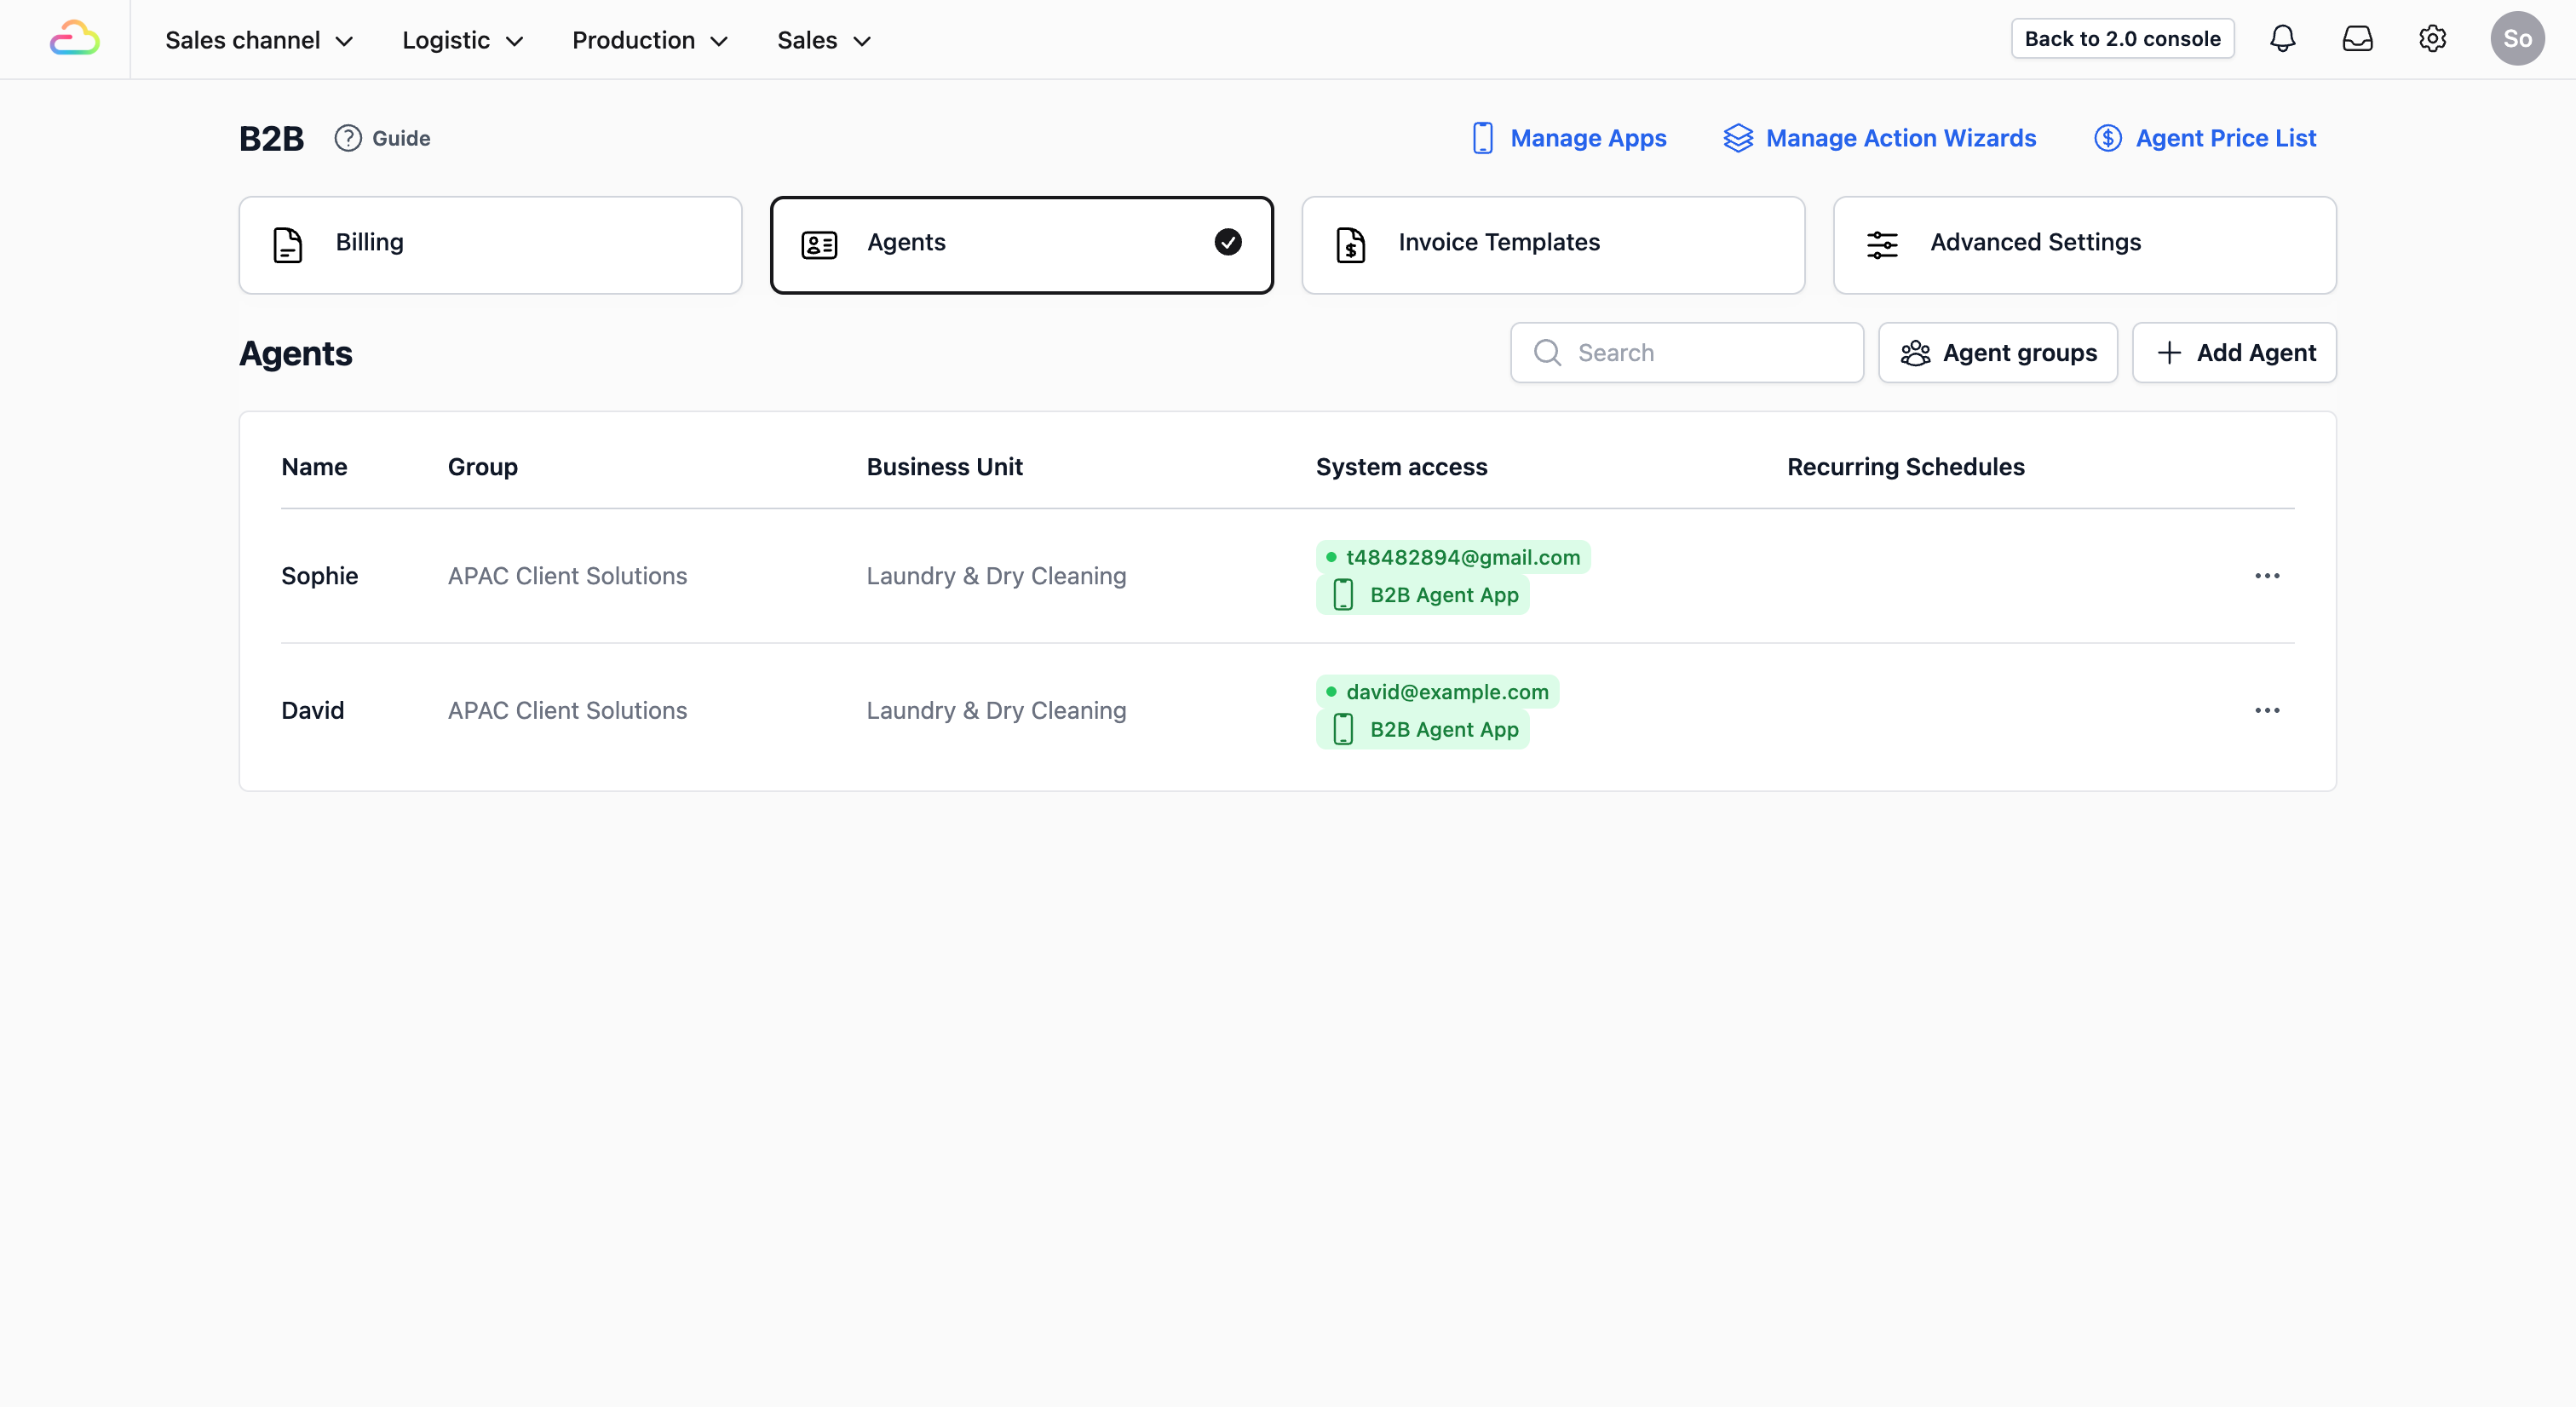2576x1407 pixels.
Task: Expand the Sales channel dropdown
Action: point(259,40)
